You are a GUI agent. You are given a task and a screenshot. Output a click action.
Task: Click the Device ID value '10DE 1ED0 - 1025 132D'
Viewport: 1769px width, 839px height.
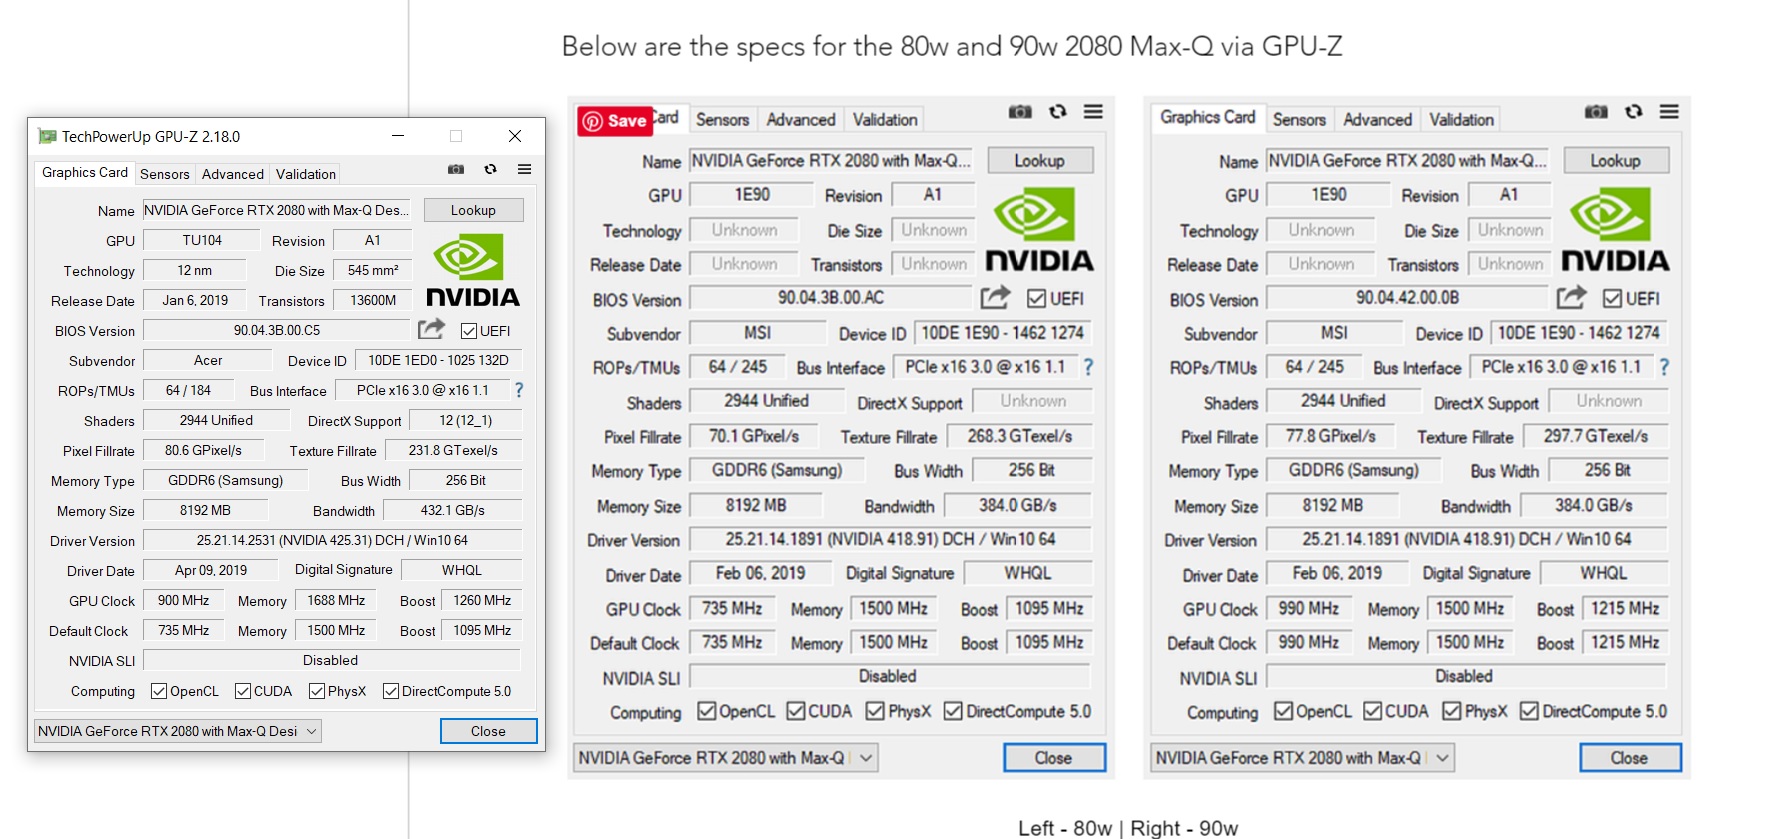click(438, 360)
